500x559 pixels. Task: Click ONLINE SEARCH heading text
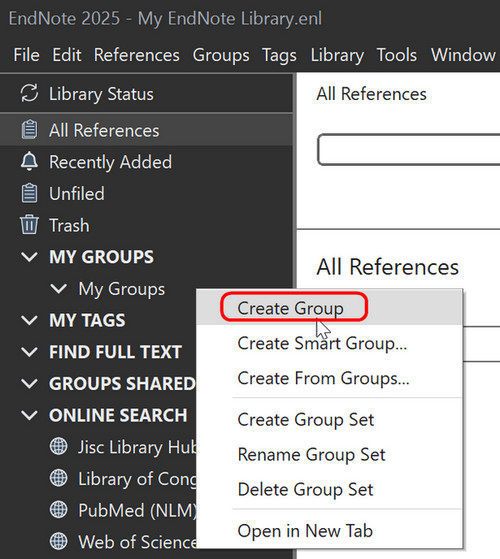point(118,415)
